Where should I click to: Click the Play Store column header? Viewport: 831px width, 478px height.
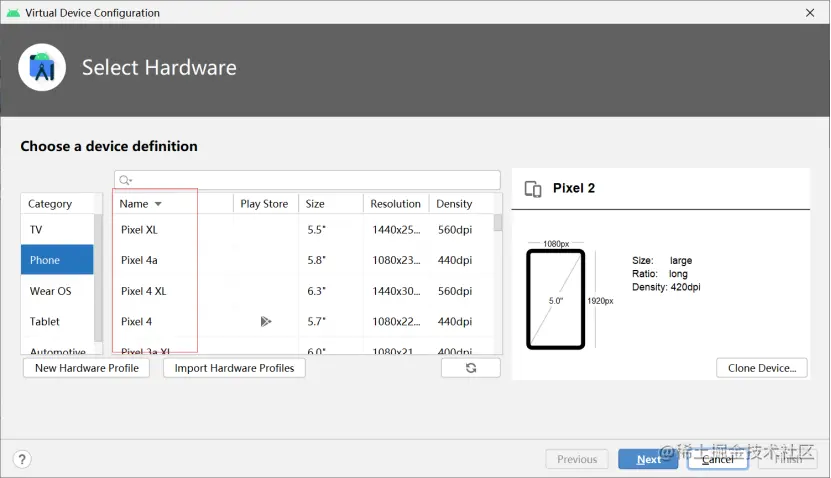264,203
